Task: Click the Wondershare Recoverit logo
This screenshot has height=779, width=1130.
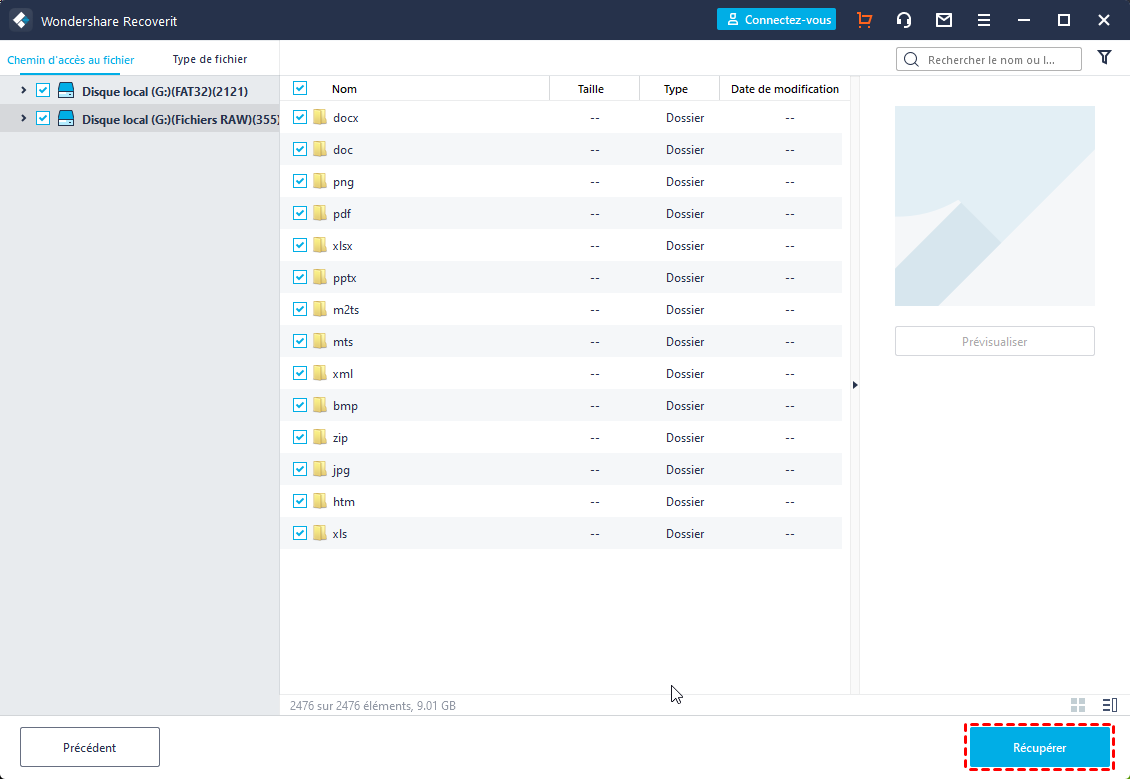Action: (20, 20)
